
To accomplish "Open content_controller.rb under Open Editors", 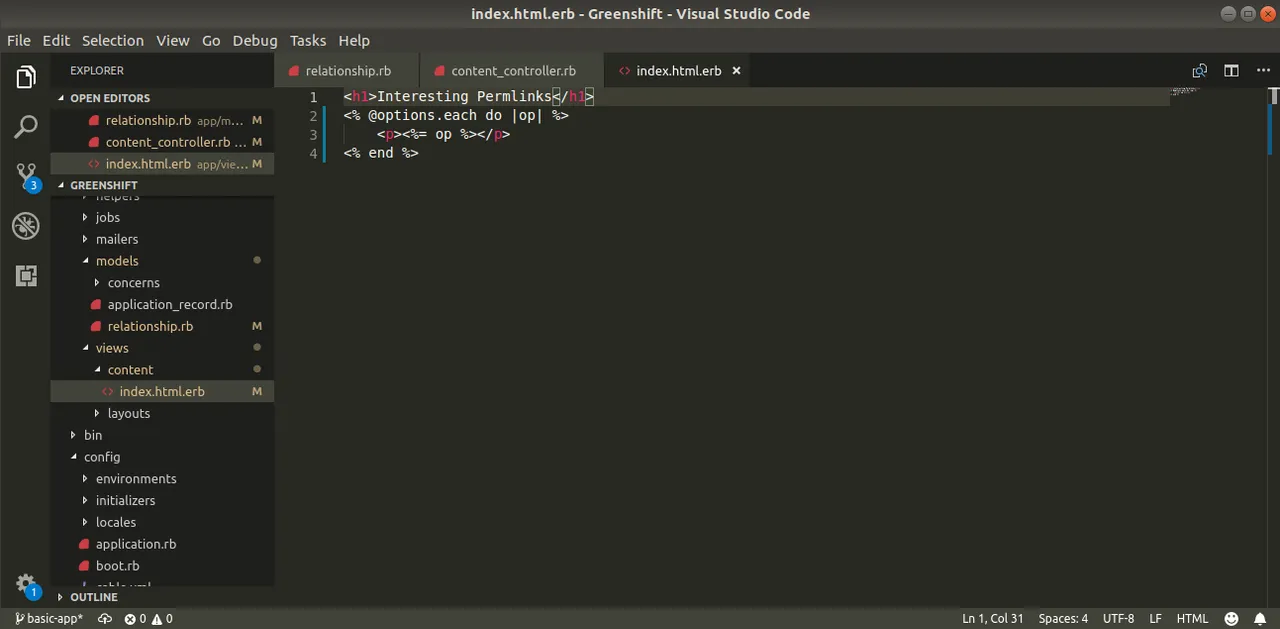I will coord(162,142).
